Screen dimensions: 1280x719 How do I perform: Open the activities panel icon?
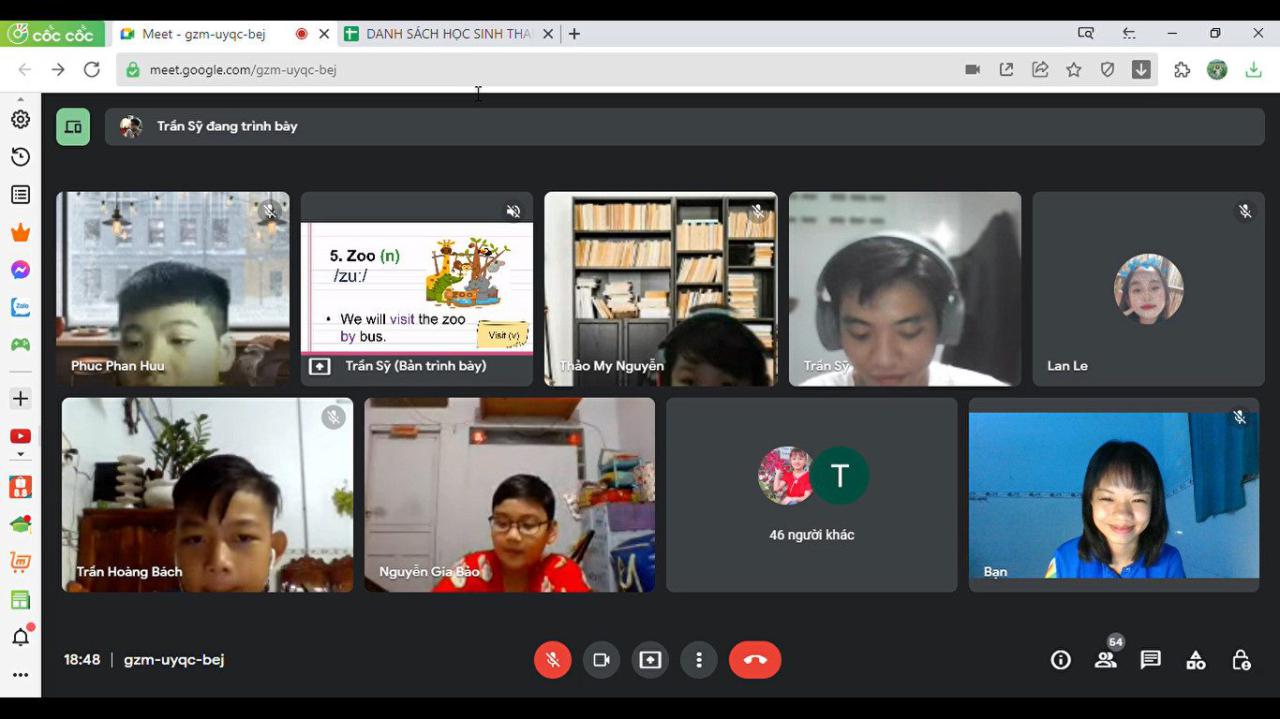[1196, 660]
